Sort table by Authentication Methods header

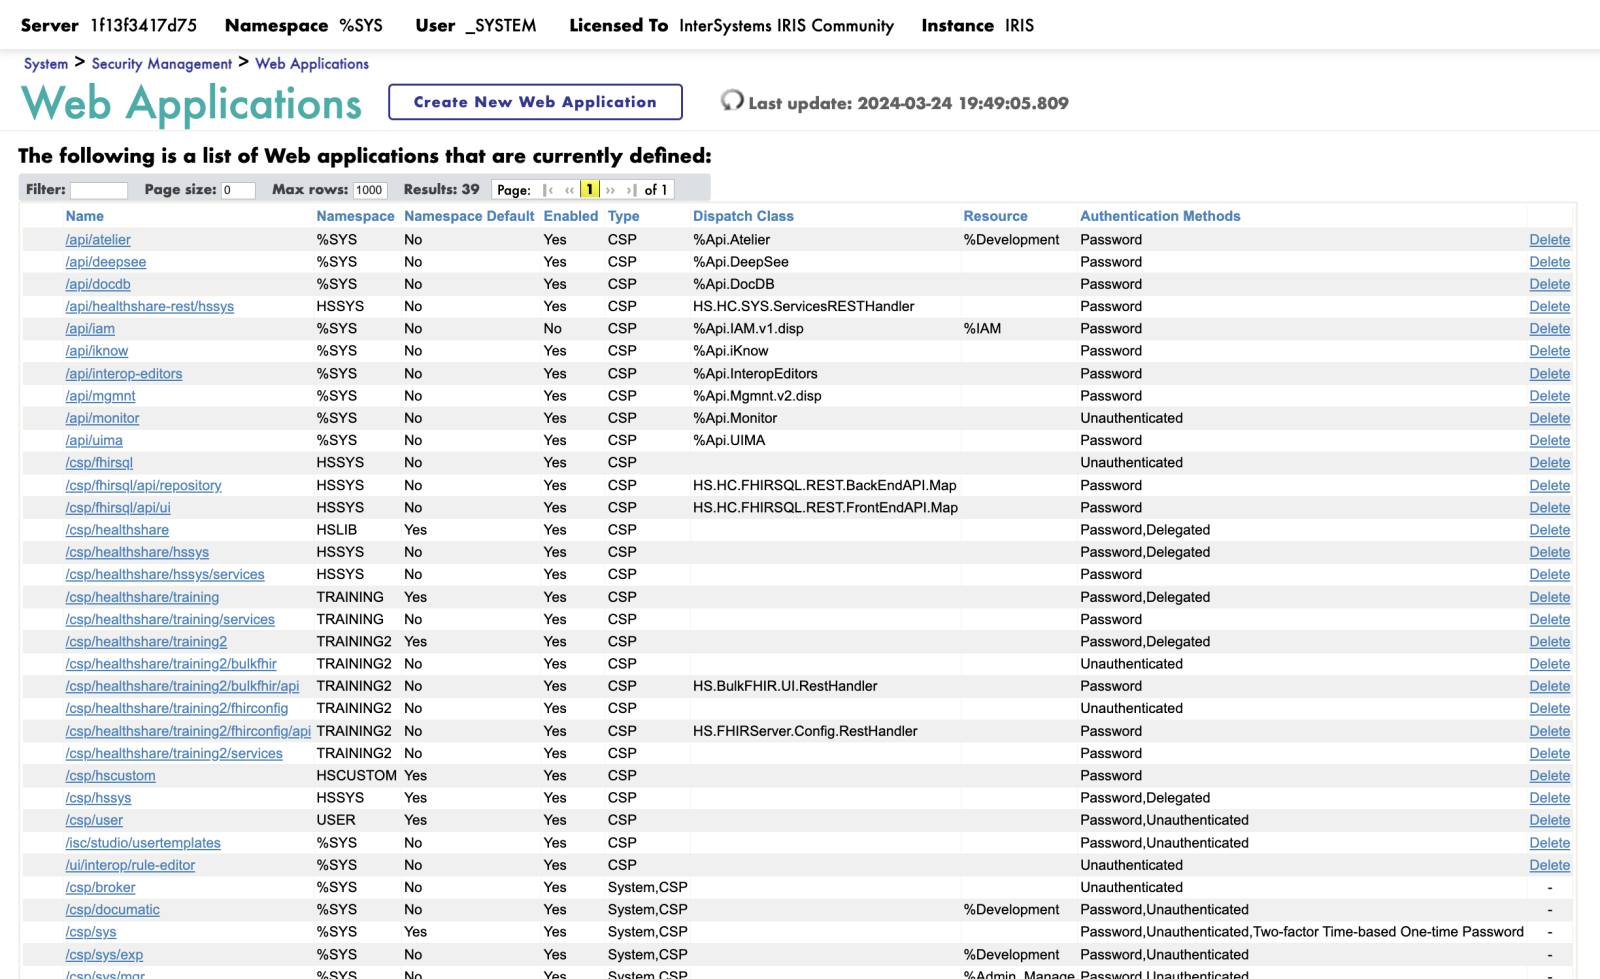coord(1159,216)
